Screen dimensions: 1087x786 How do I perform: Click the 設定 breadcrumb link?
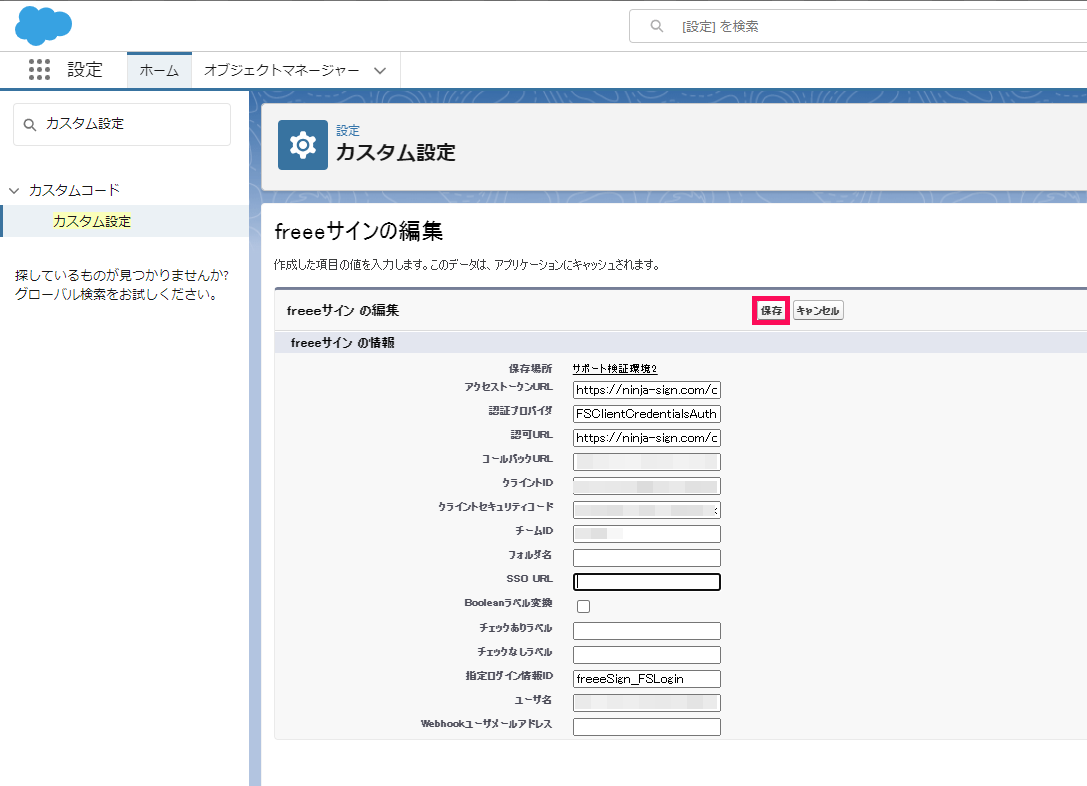pos(348,130)
